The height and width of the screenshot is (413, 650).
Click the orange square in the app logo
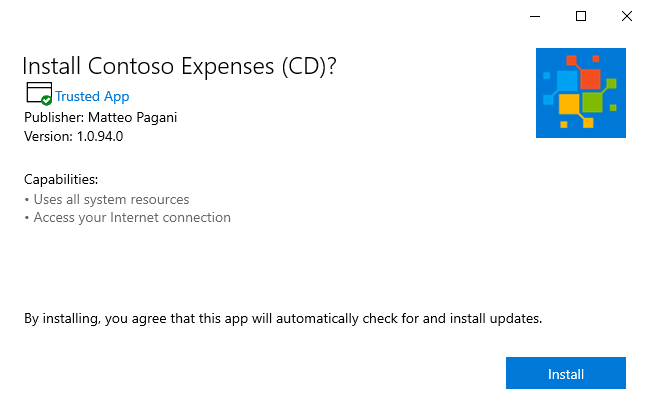tap(590, 78)
